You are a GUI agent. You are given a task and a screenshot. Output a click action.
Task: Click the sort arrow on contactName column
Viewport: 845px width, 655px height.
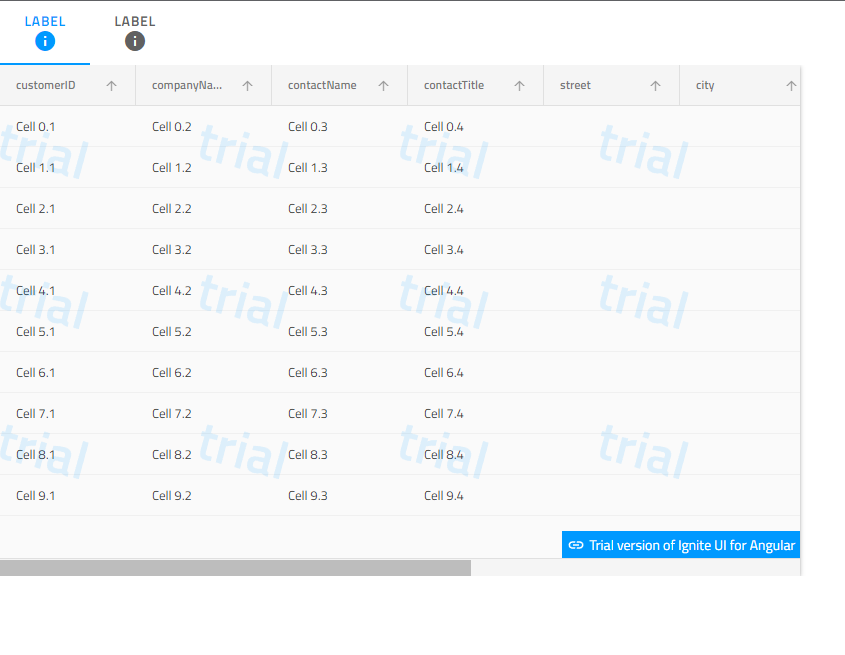(x=383, y=85)
